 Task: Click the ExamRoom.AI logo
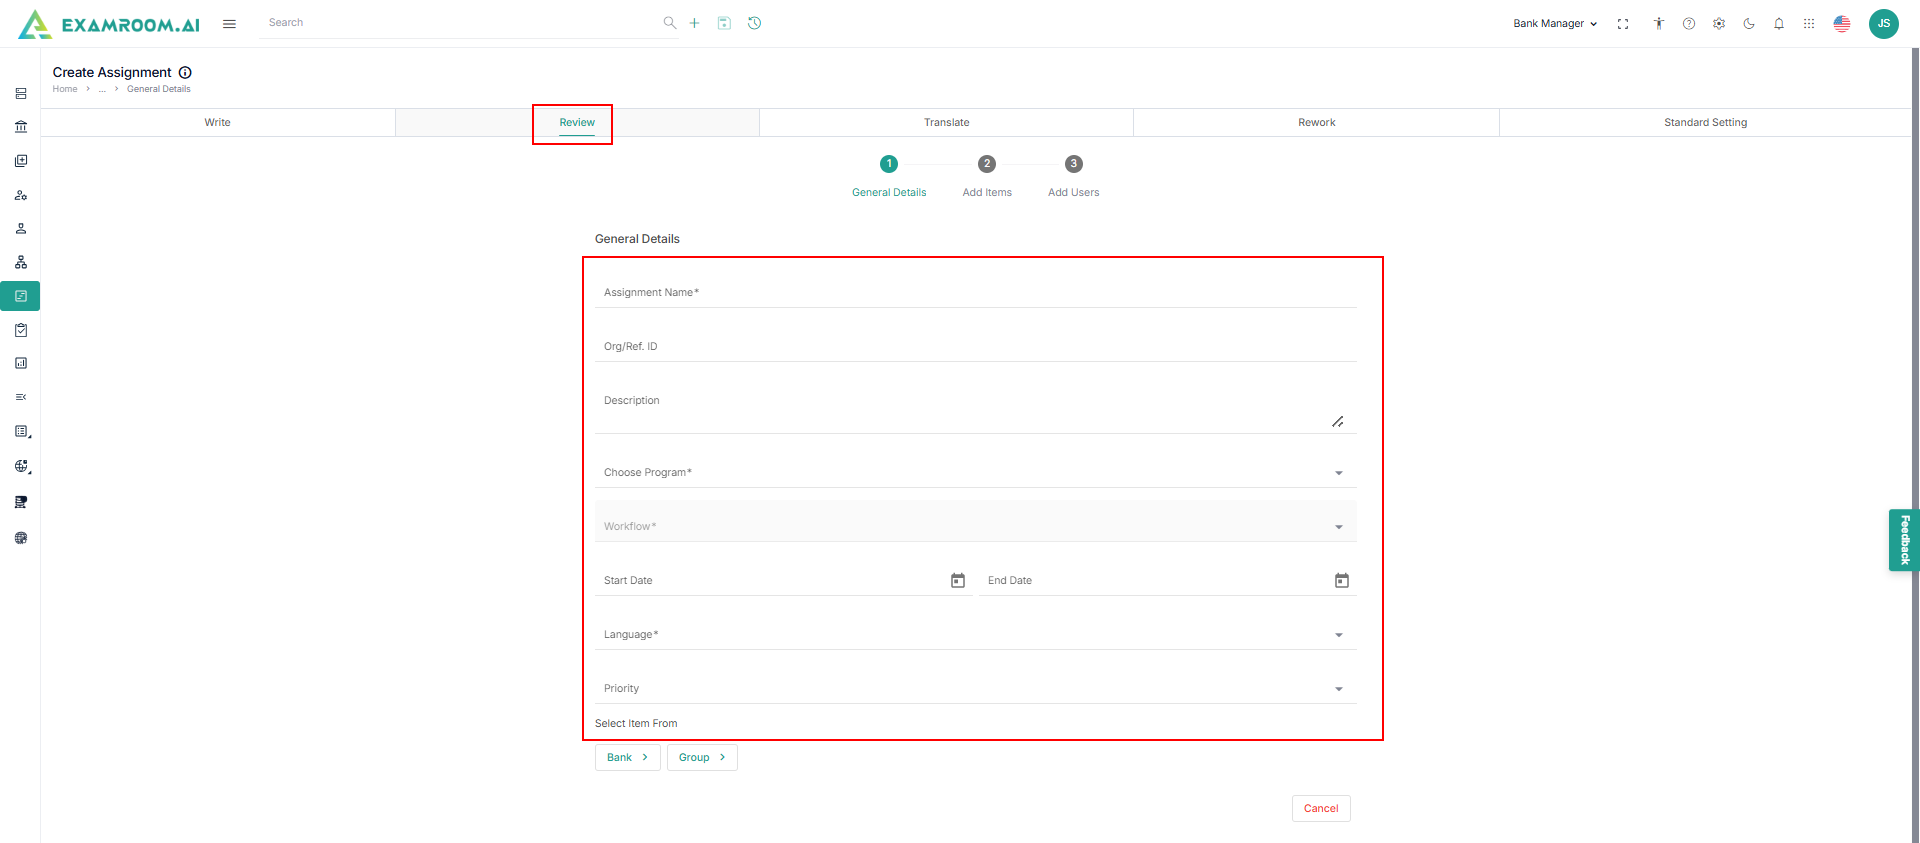click(109, 24)
